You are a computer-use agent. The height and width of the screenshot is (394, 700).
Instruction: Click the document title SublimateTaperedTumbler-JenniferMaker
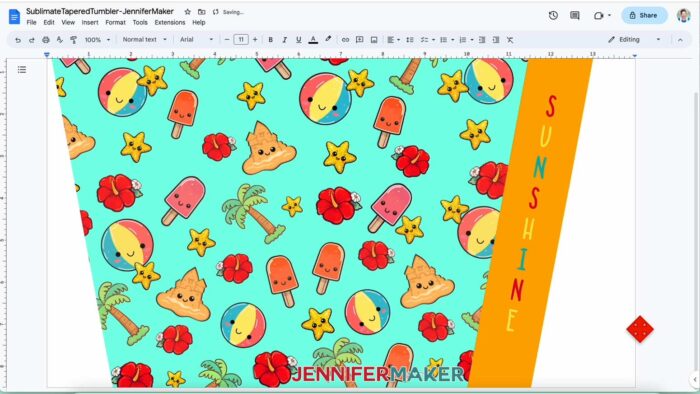[x=100, y=11]
